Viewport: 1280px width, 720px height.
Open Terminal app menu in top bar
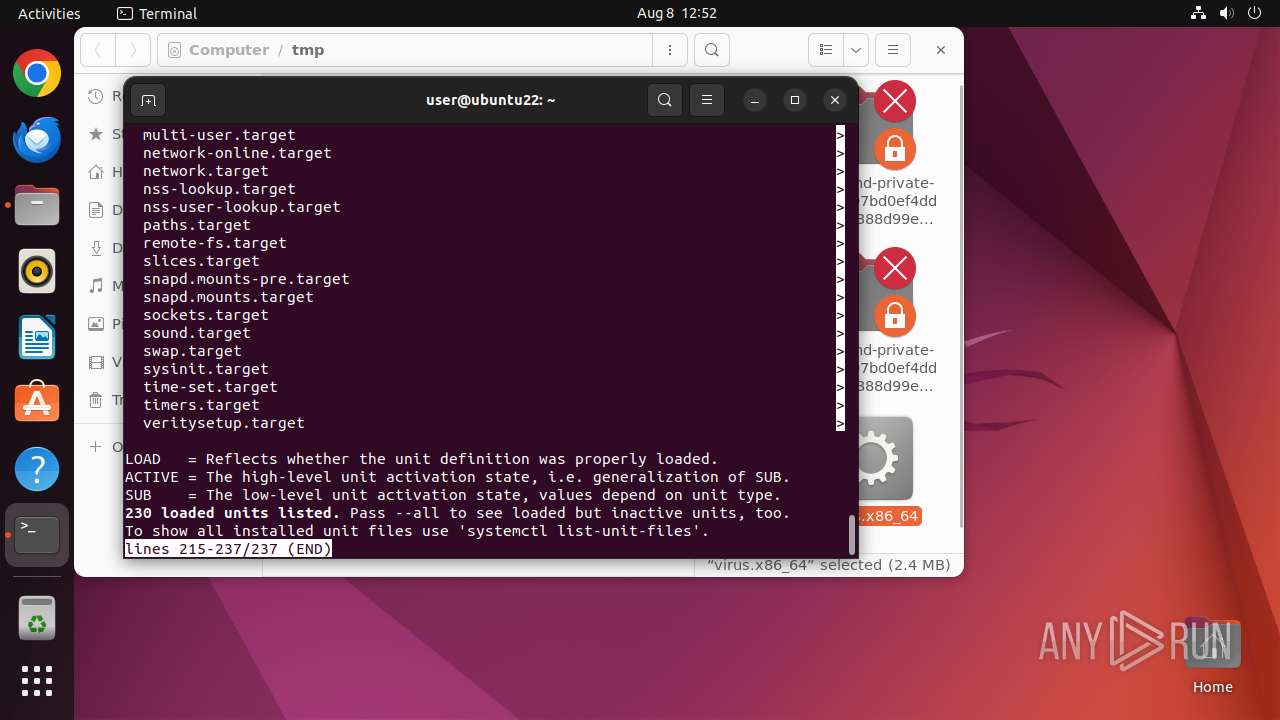click(157, 13)
